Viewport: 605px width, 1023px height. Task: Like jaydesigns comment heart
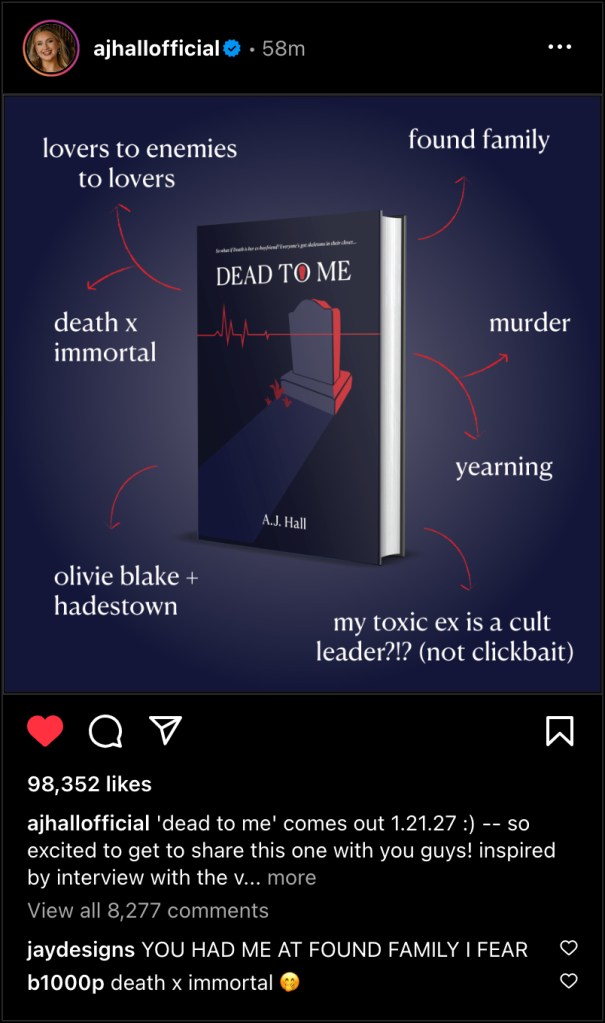tap(569, 947)
